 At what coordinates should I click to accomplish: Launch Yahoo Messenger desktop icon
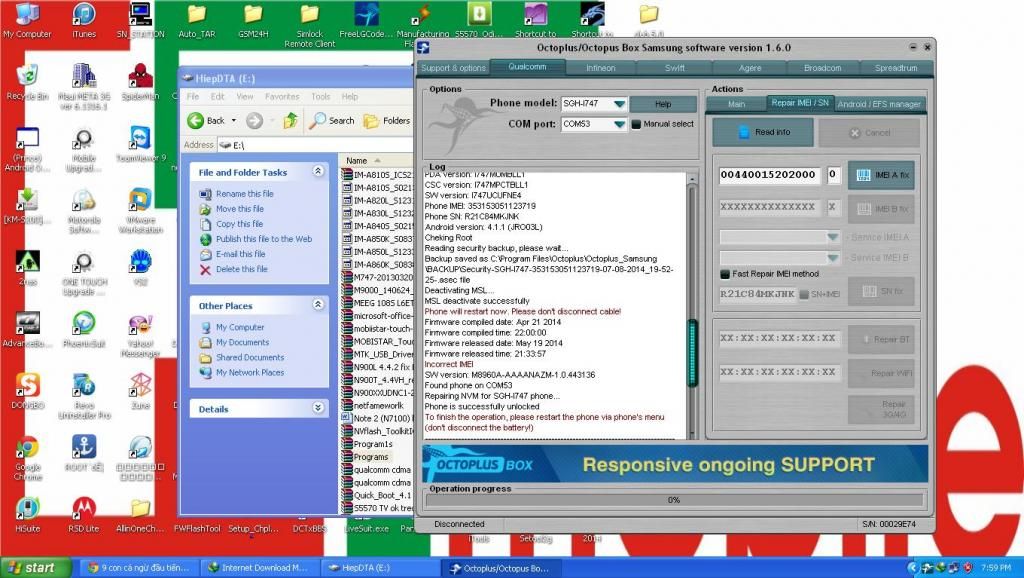point(140,335)
